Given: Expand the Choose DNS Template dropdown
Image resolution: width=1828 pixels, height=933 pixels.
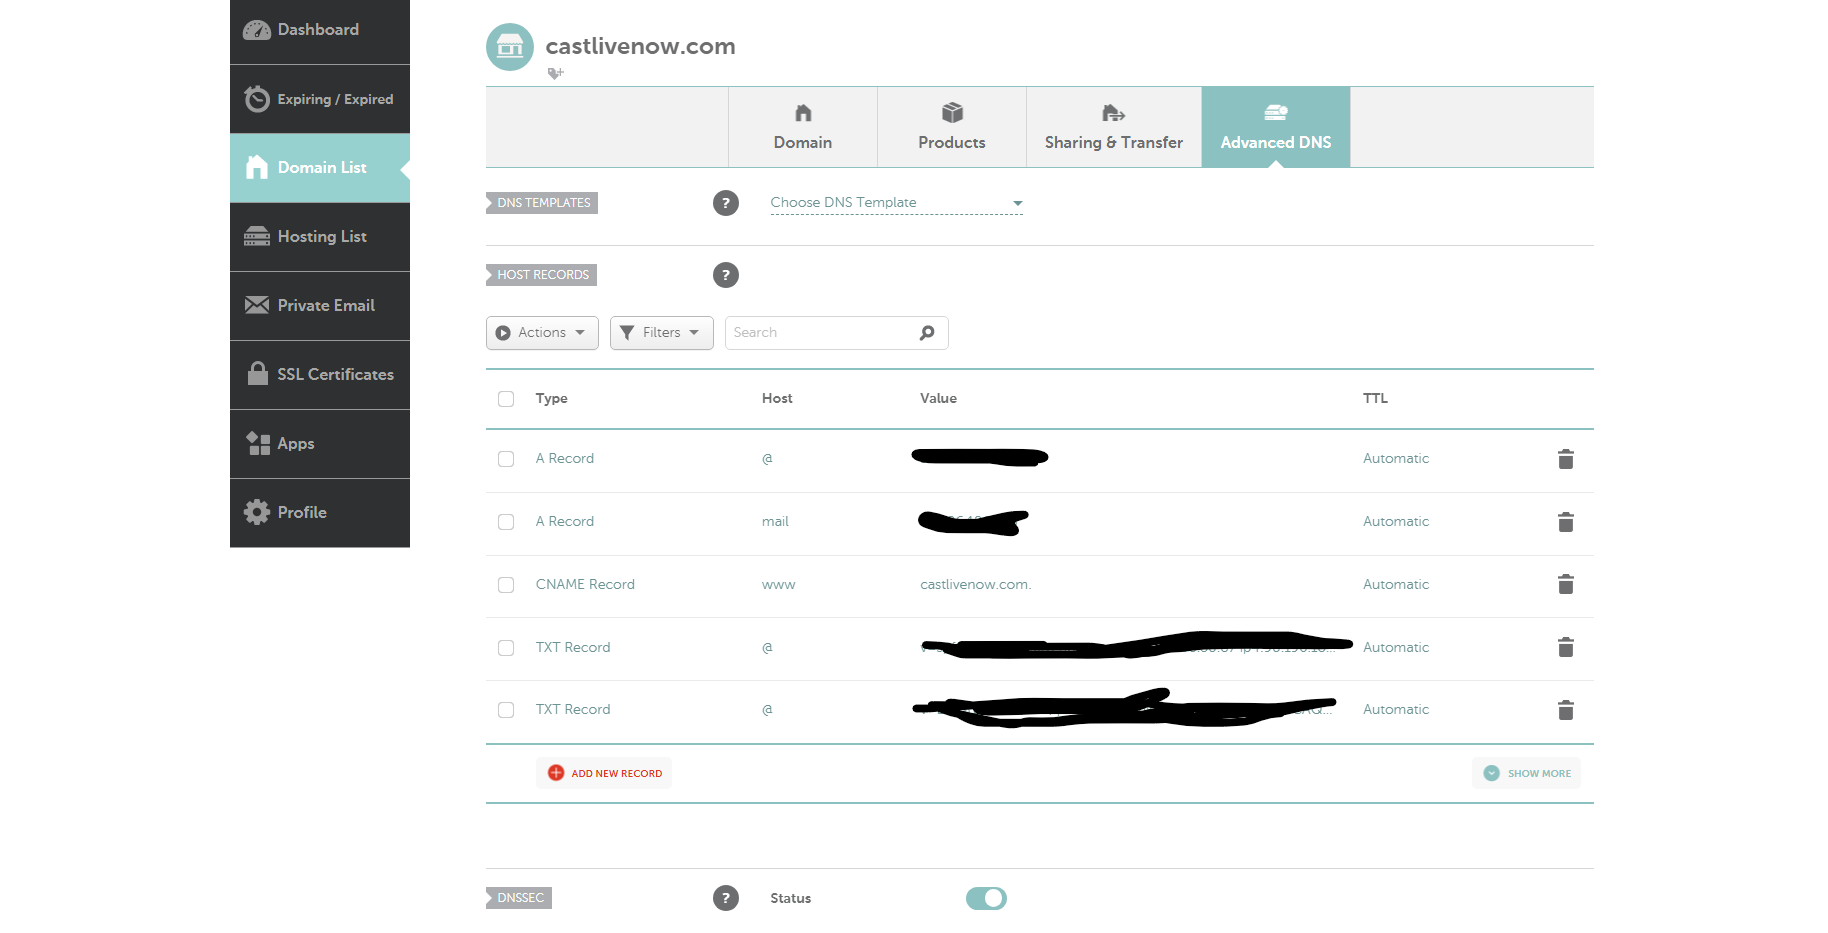Looking at the screenshot, I should pos(897,203).
